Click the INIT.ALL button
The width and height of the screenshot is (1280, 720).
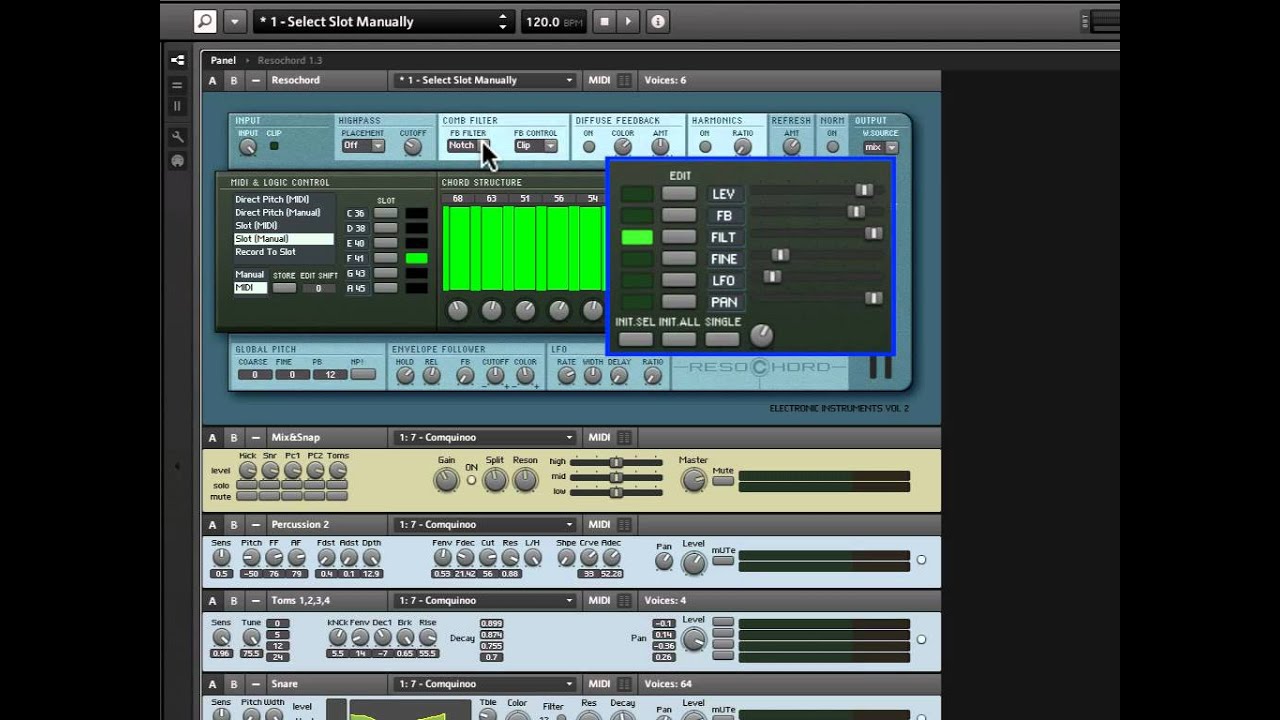click(x=679, y=339)
